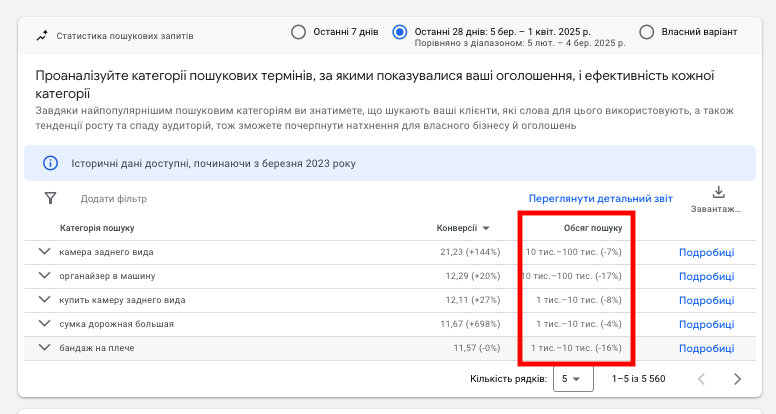Click the Кількість рядків label
The image size is (776, 414).
coord(509,379)
